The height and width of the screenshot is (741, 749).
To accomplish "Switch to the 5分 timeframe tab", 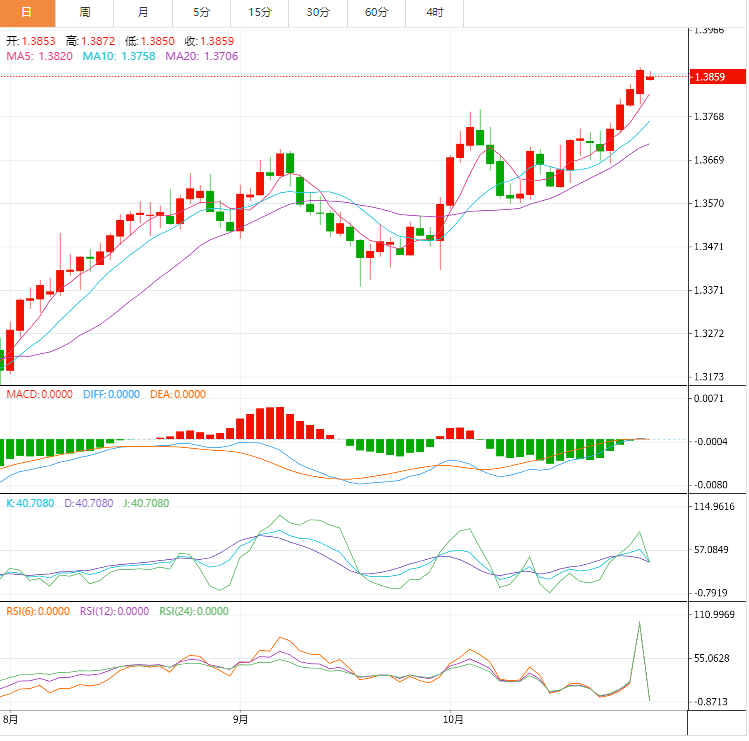I will (201, 12).
